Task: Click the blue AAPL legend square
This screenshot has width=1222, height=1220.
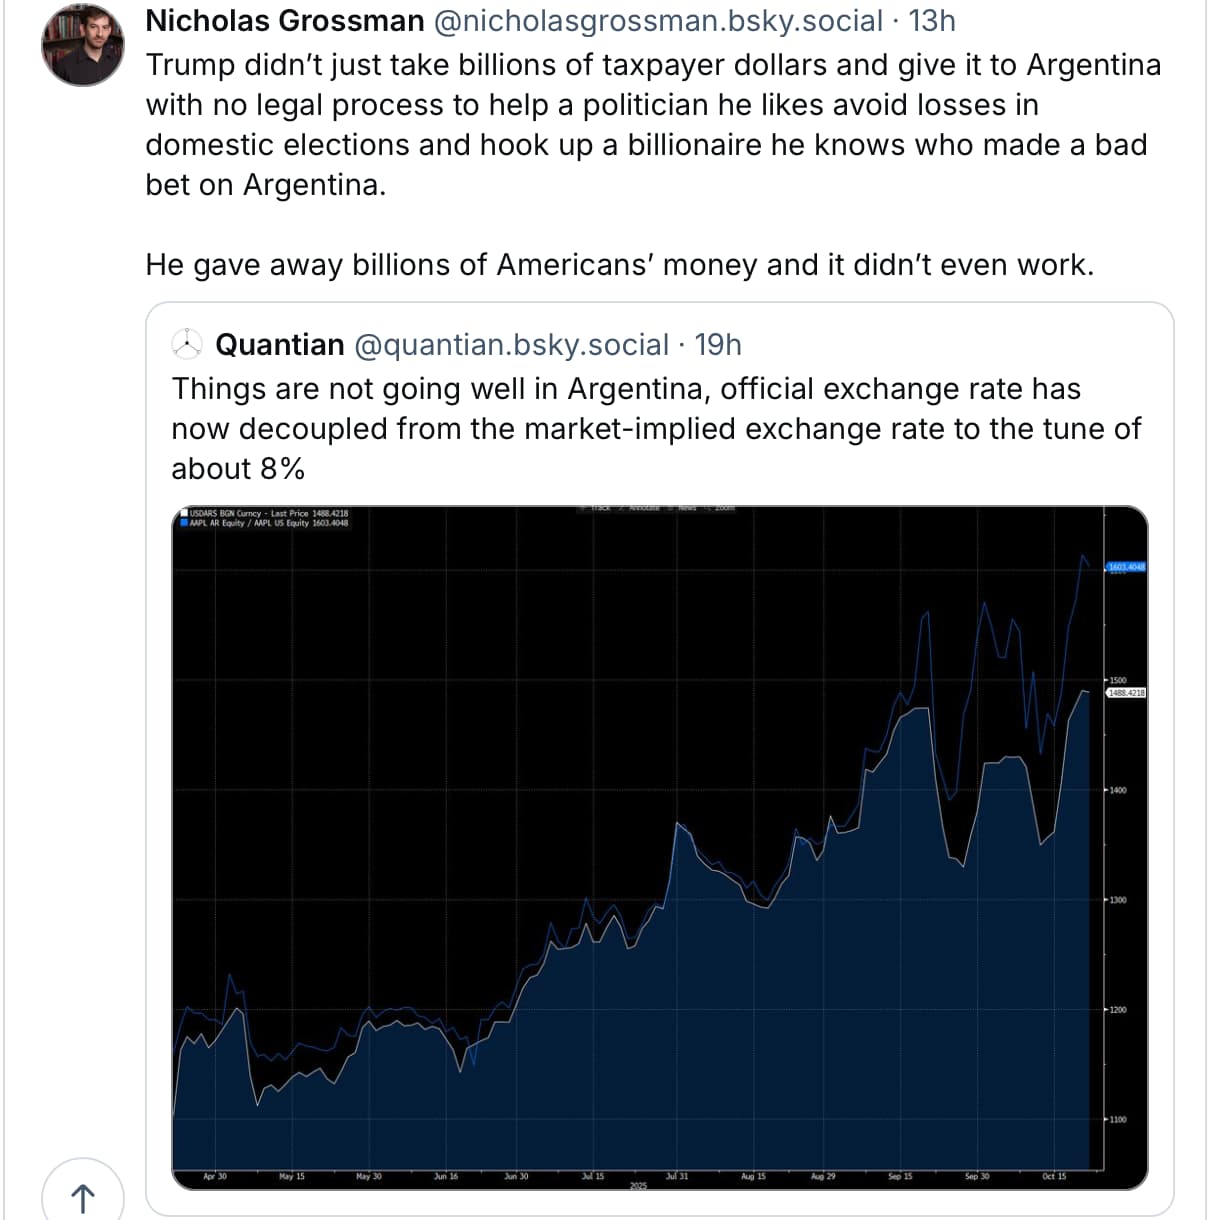Action: pos(184,523)
